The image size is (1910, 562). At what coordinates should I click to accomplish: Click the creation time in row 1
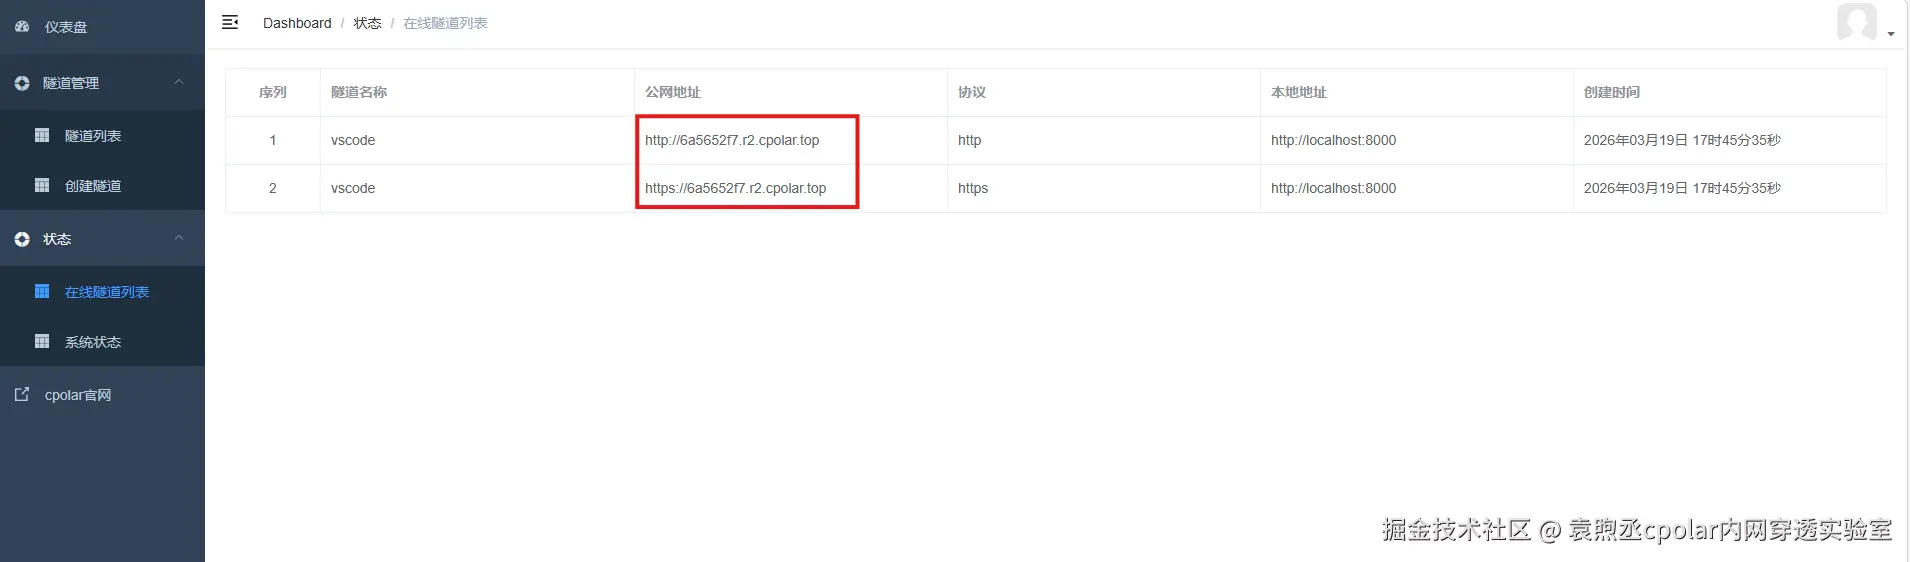(1682, 140)
